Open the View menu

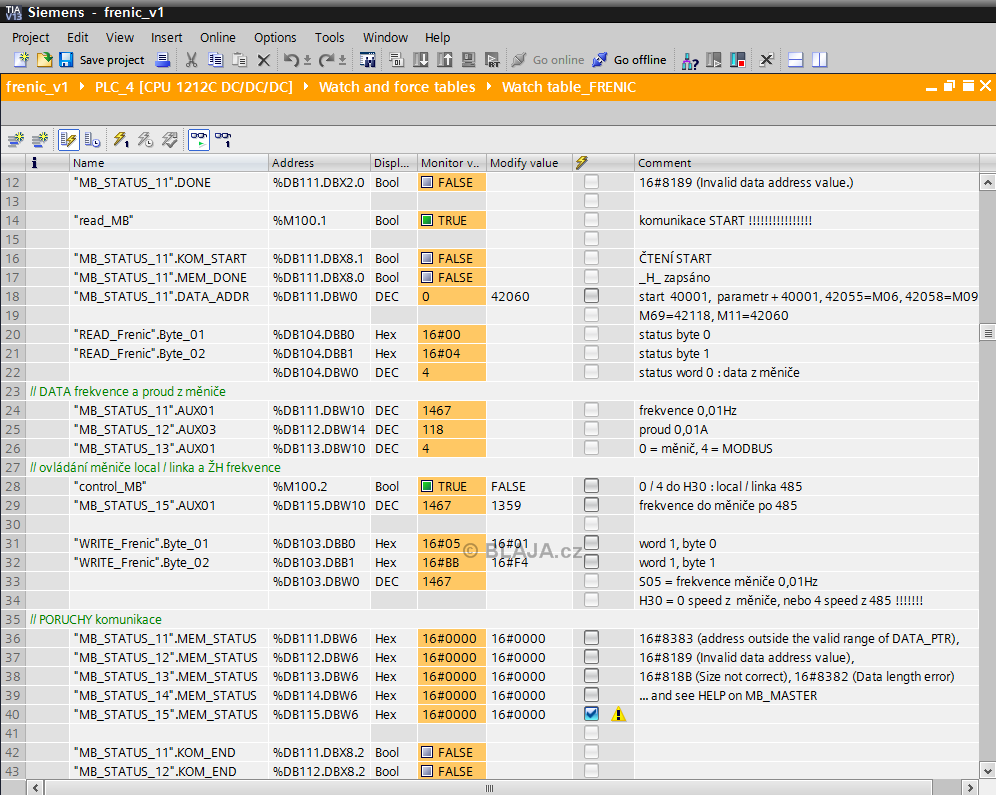point(119,37)
